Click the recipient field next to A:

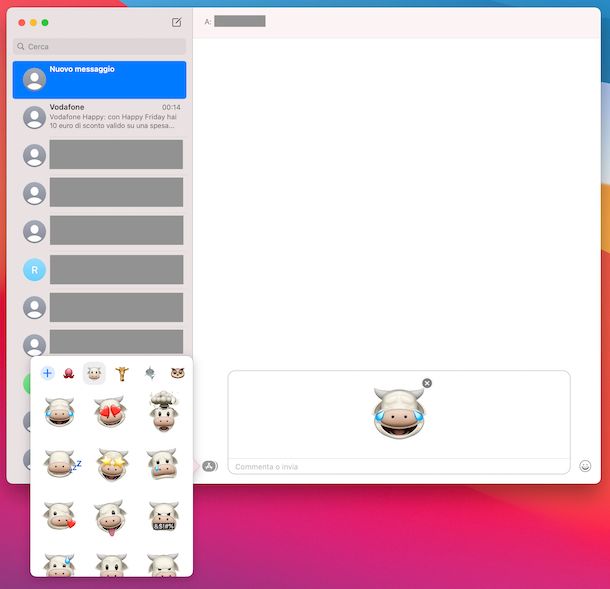coord(240,21)
